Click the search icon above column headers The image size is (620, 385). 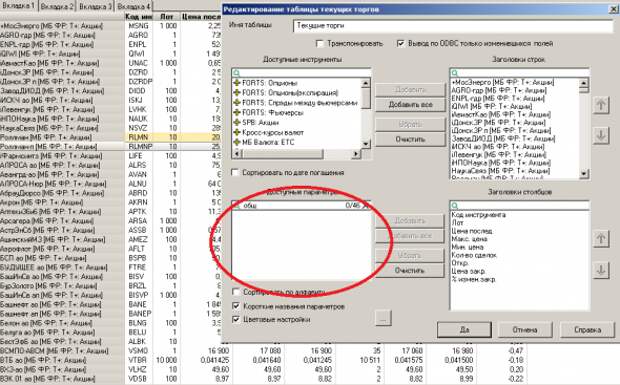pyautogui.click(x=455, y=206)
